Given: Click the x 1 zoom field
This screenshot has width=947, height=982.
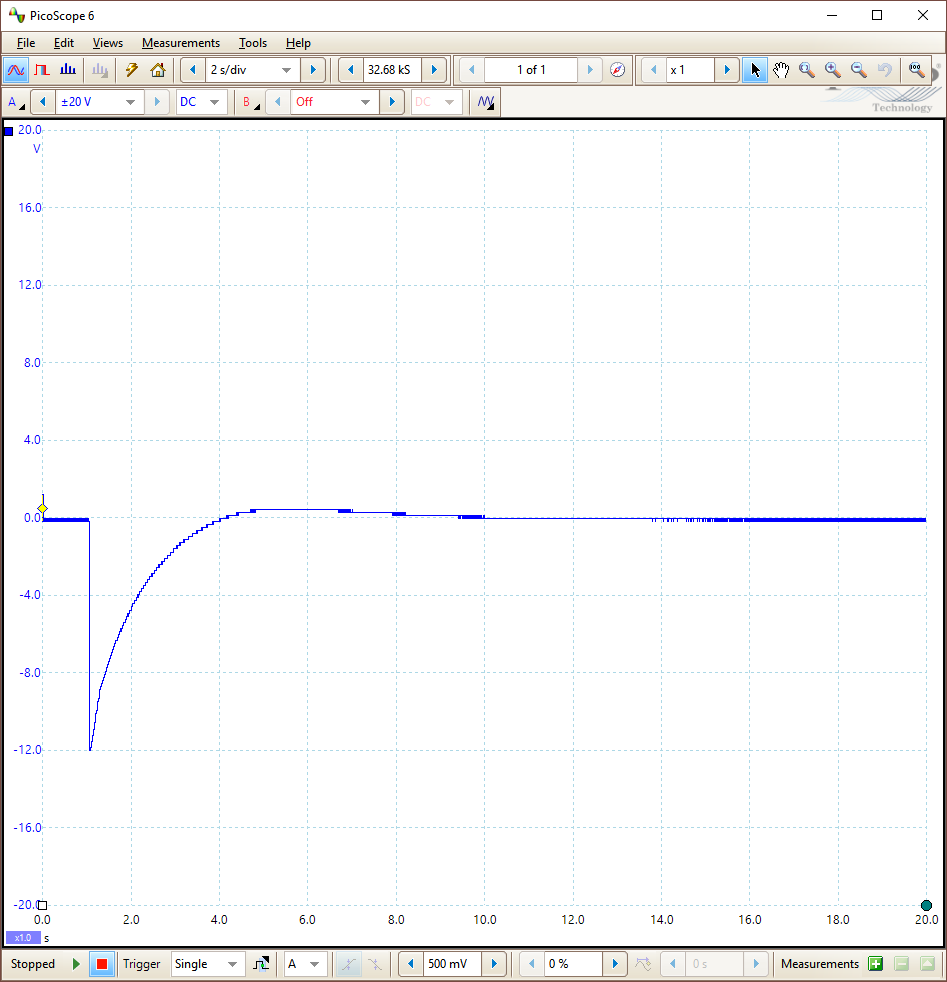Looking at the screenshot, I should point(690,70).
